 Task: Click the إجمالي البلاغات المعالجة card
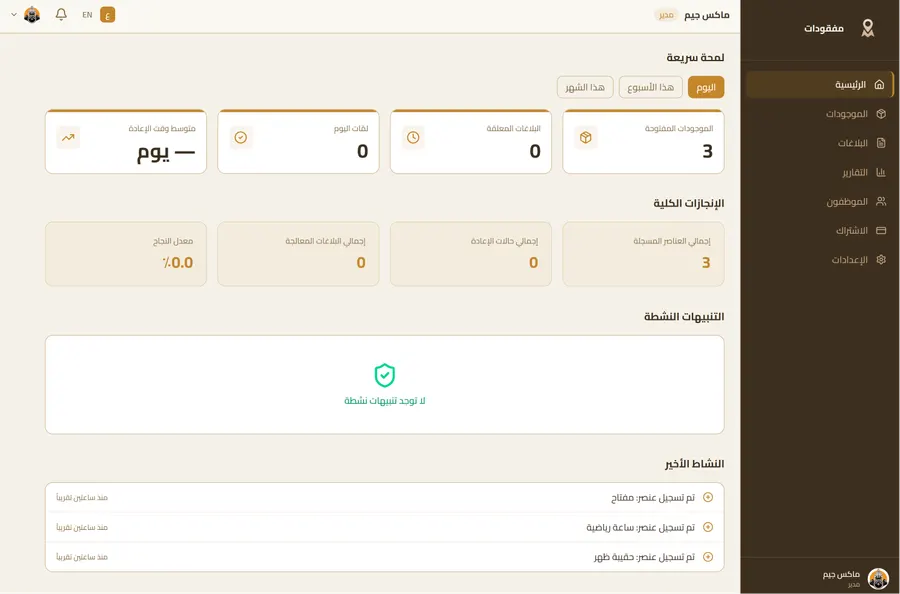tap(298, 254)
